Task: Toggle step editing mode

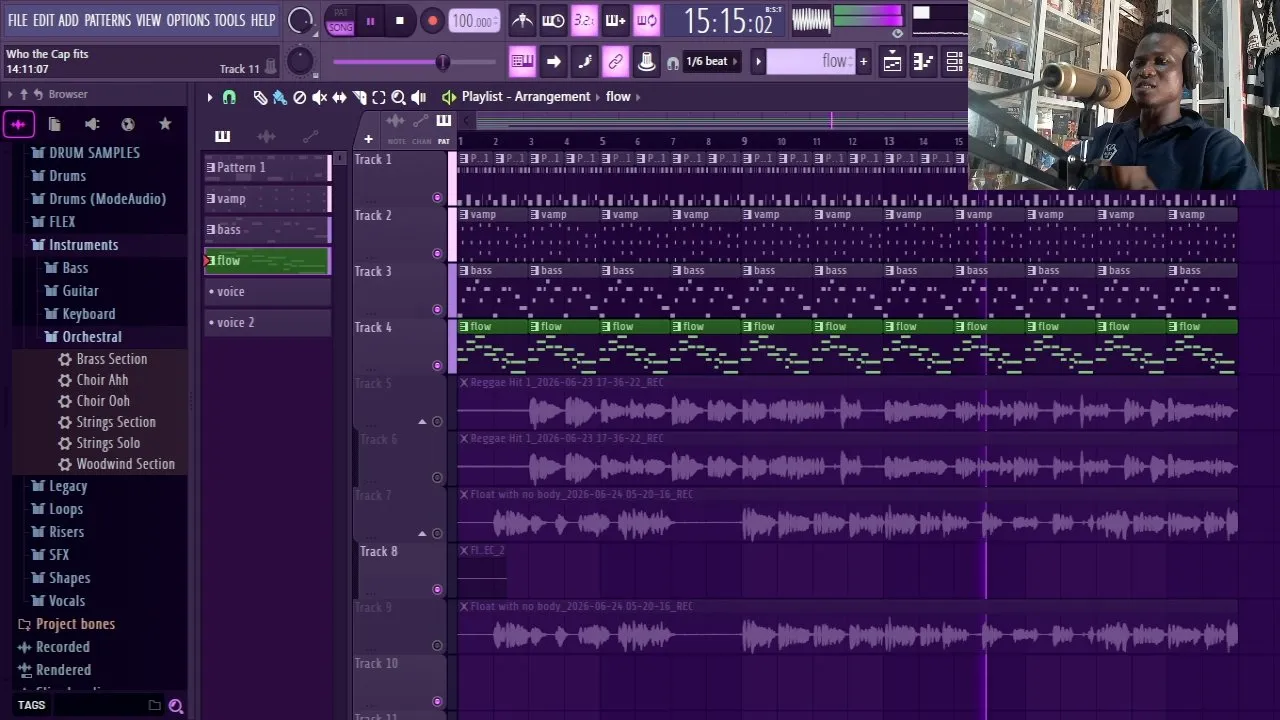Action: (584, 61)
